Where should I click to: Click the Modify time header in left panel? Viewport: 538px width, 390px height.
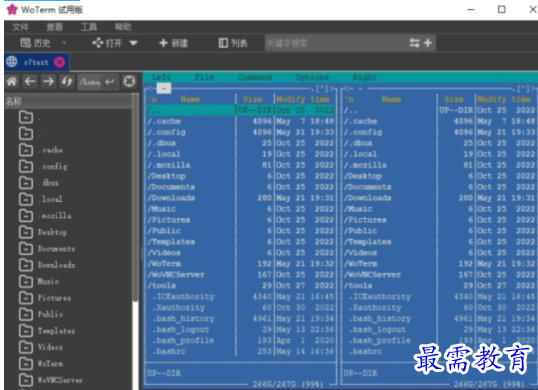[x=303, y=99]
